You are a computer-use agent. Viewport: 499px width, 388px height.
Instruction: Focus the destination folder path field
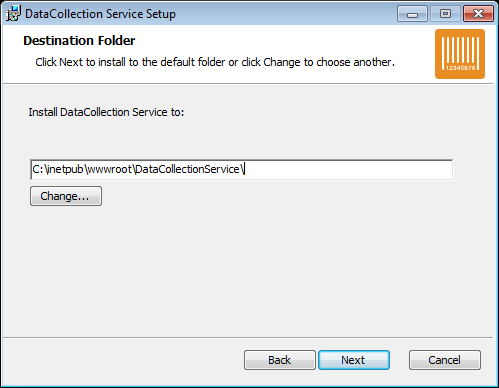(x=242, y=170)
